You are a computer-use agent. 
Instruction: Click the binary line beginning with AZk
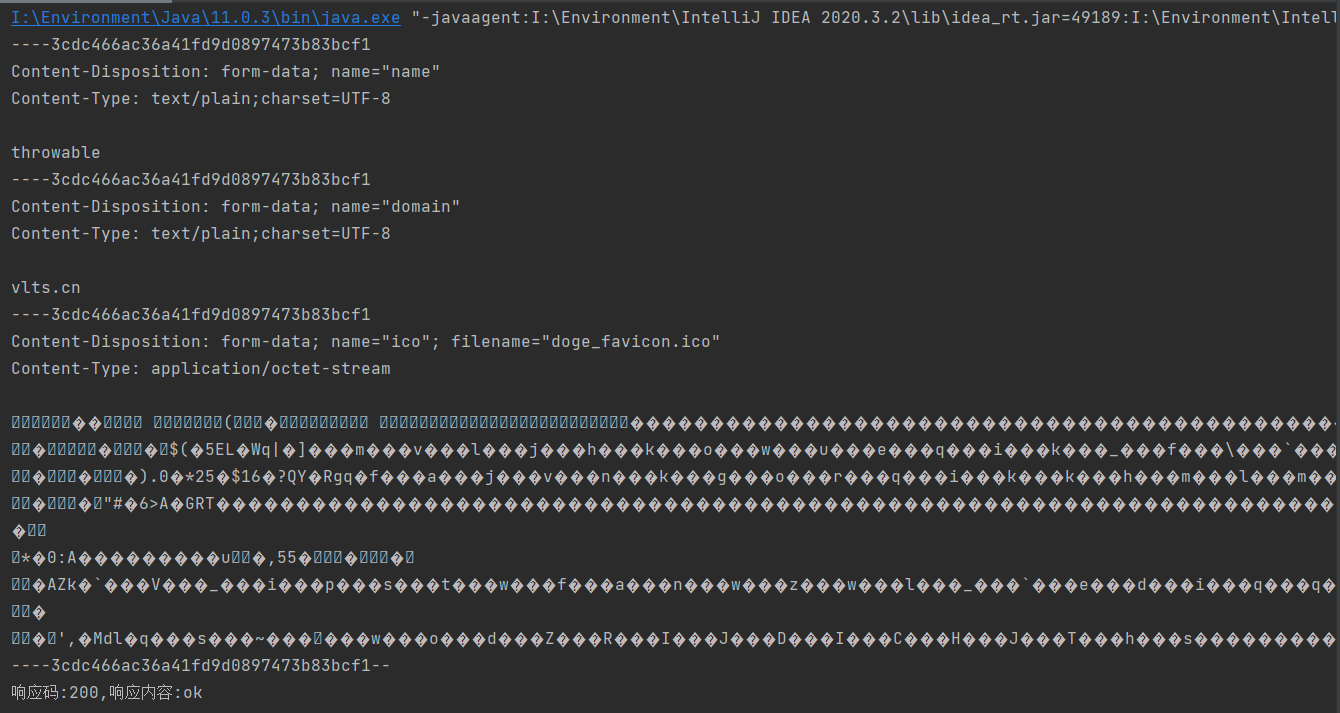[x=675, y=585]
